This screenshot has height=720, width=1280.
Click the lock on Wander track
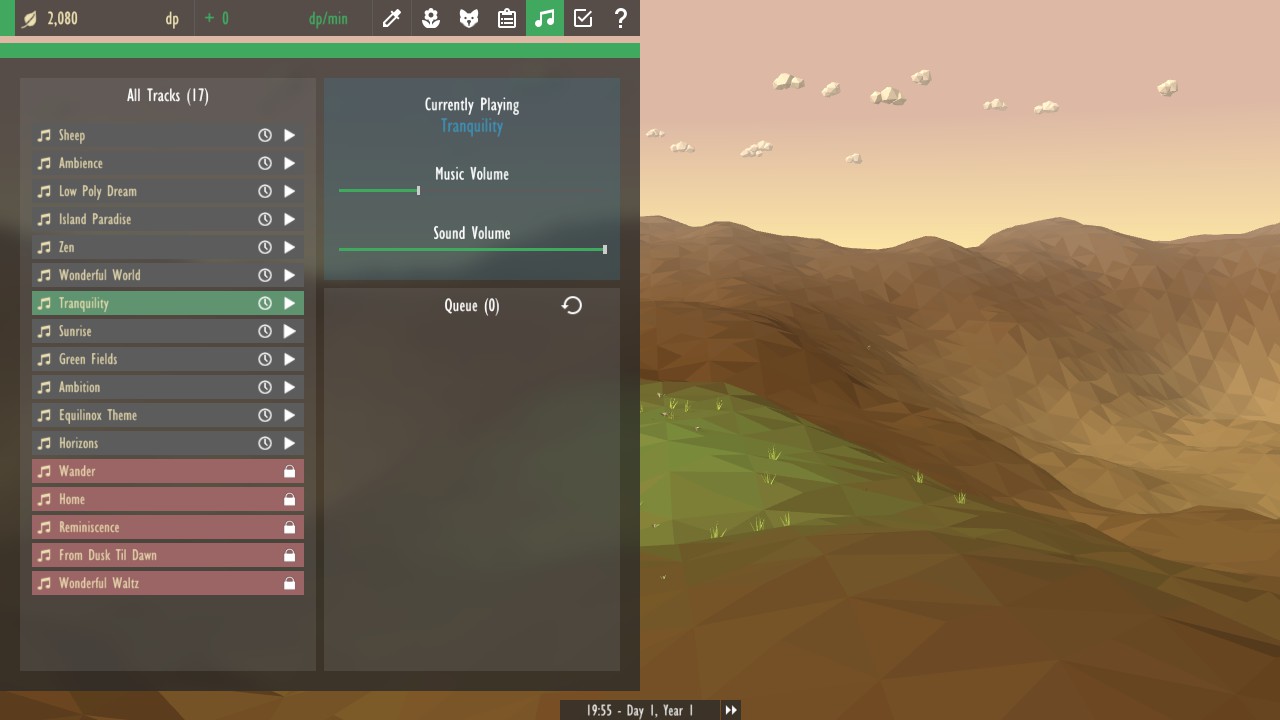click(289, 471)
